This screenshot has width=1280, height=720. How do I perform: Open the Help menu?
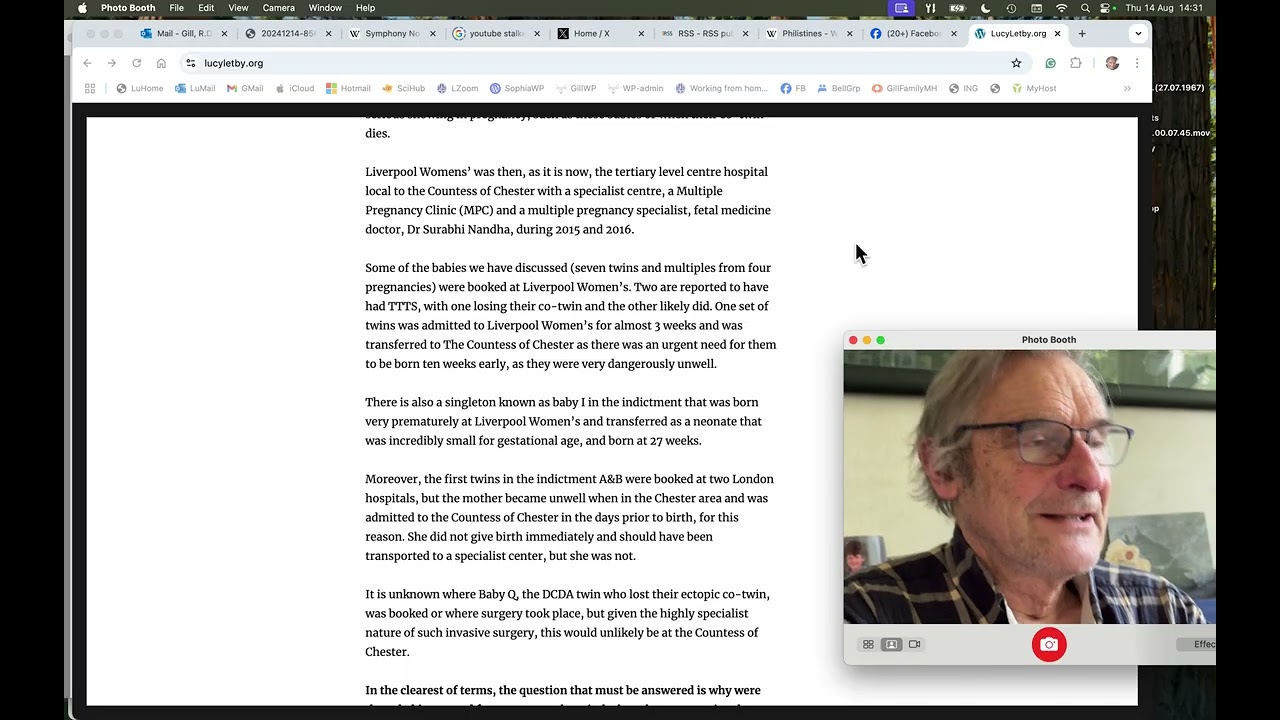click(365, 8)
